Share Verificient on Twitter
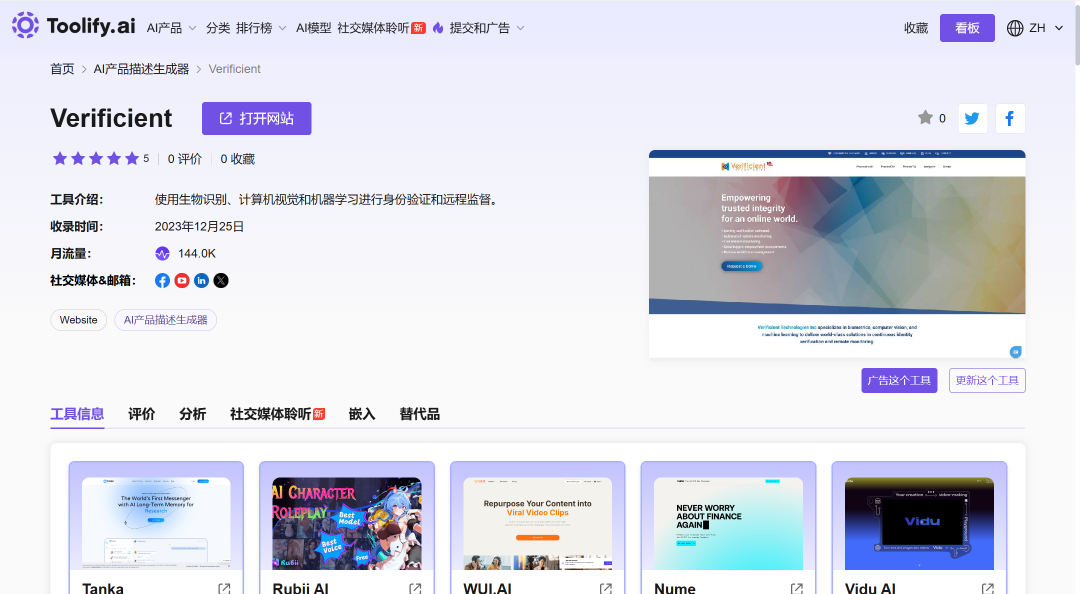This screenshot has width=1080, height=594. point(973,119)
